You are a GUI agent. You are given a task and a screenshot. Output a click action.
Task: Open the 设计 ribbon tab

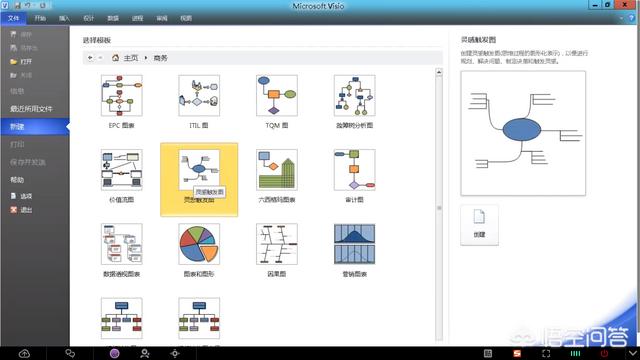89,18
